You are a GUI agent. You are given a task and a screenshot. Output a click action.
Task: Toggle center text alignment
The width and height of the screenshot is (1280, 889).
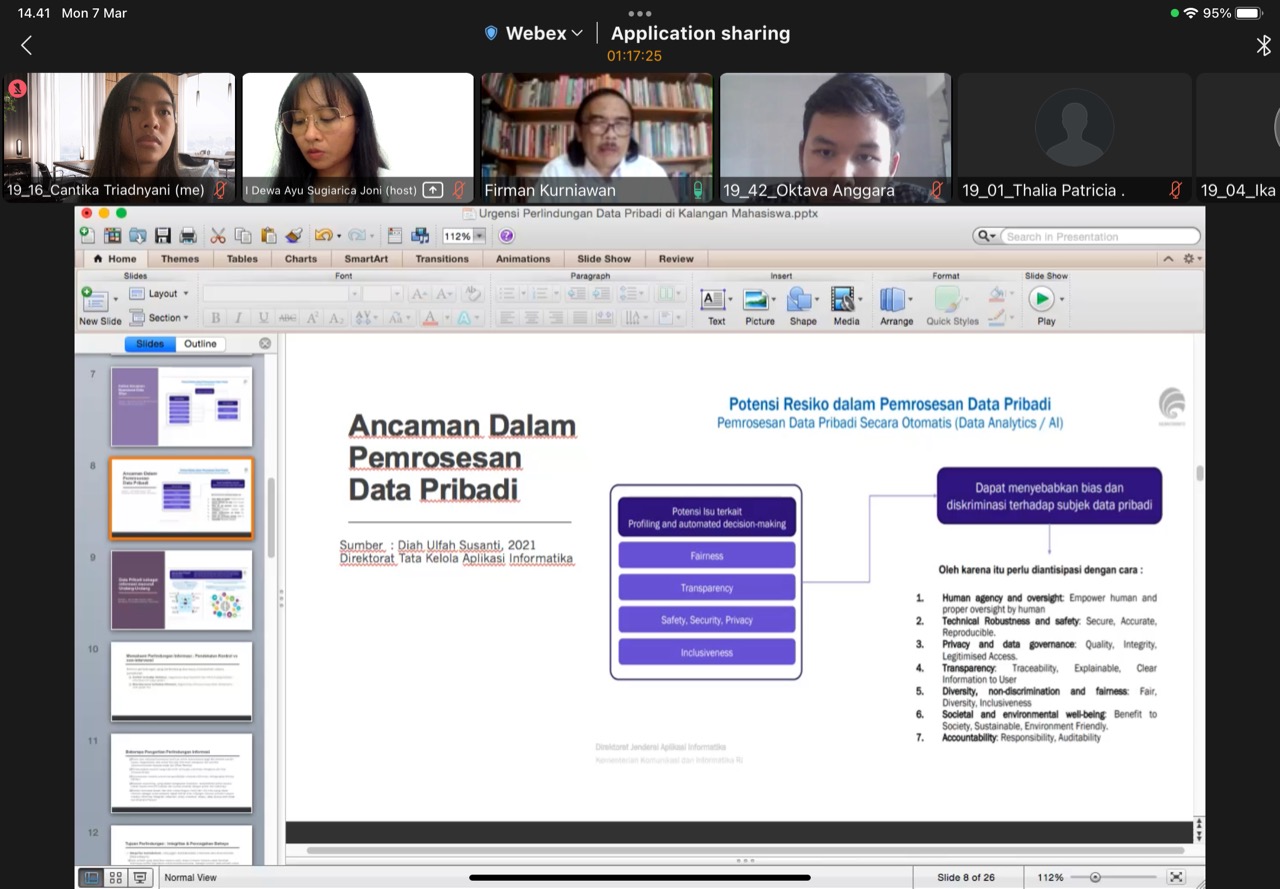[531, 318]
